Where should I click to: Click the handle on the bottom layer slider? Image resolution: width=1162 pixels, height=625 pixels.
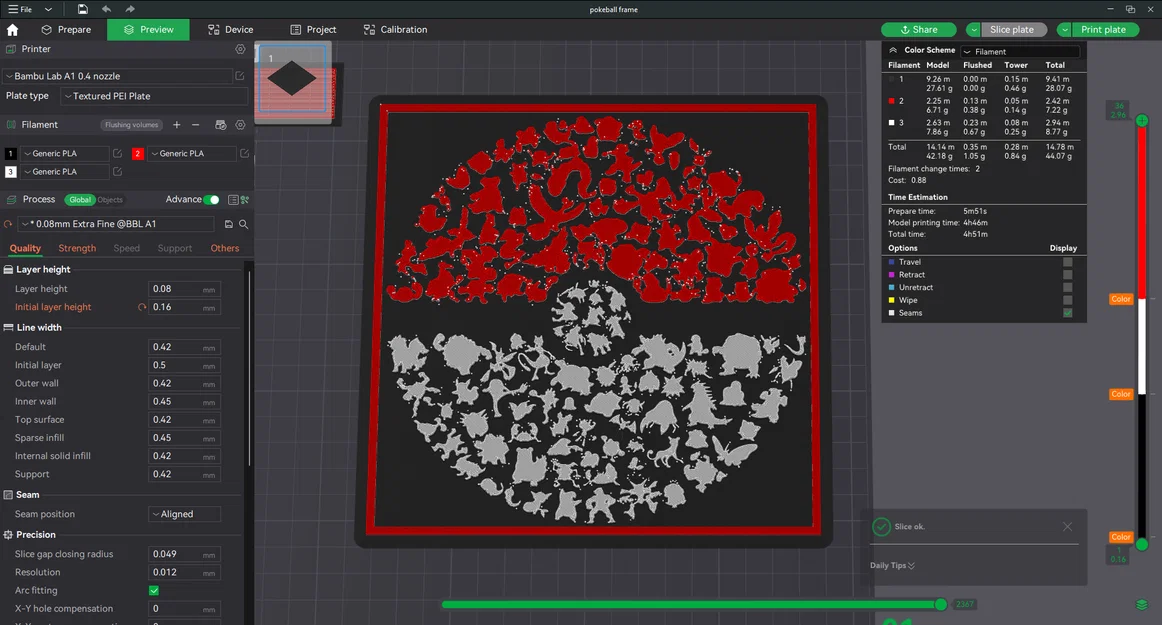point(940,604)
